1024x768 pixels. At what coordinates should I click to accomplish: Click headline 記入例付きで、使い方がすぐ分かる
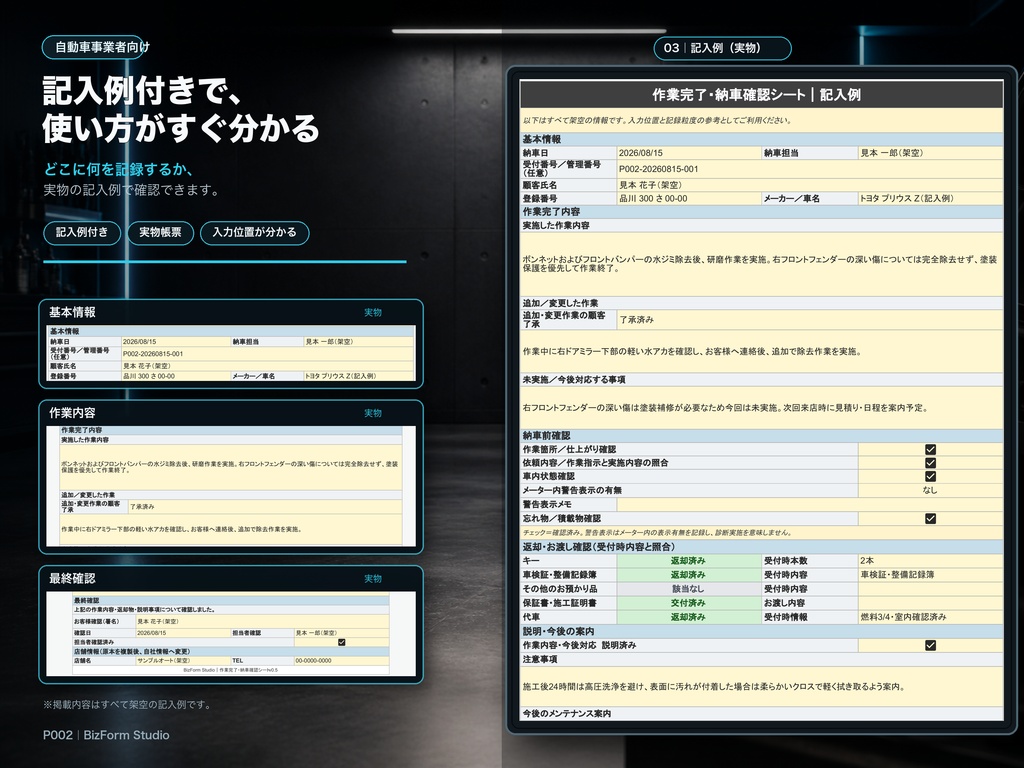click(x=181, y=109)
